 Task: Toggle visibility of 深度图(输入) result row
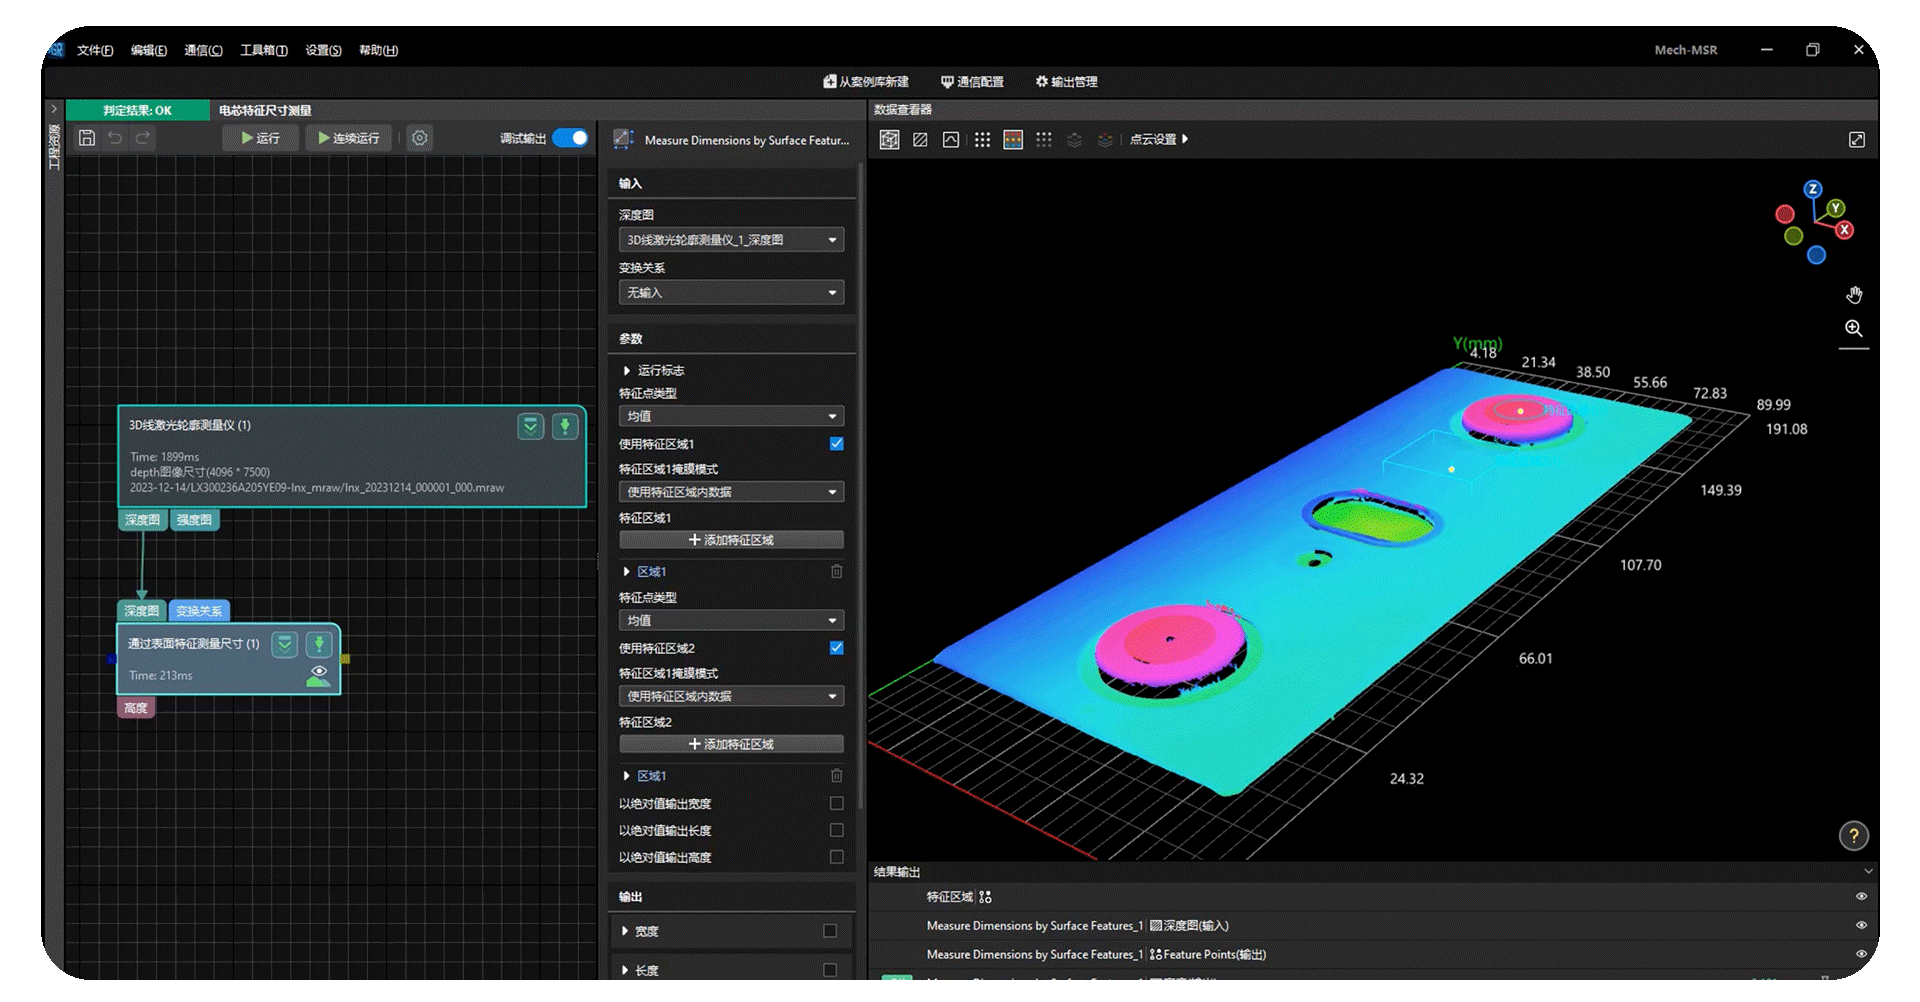pyautogui.click(x=1861, y=926)
